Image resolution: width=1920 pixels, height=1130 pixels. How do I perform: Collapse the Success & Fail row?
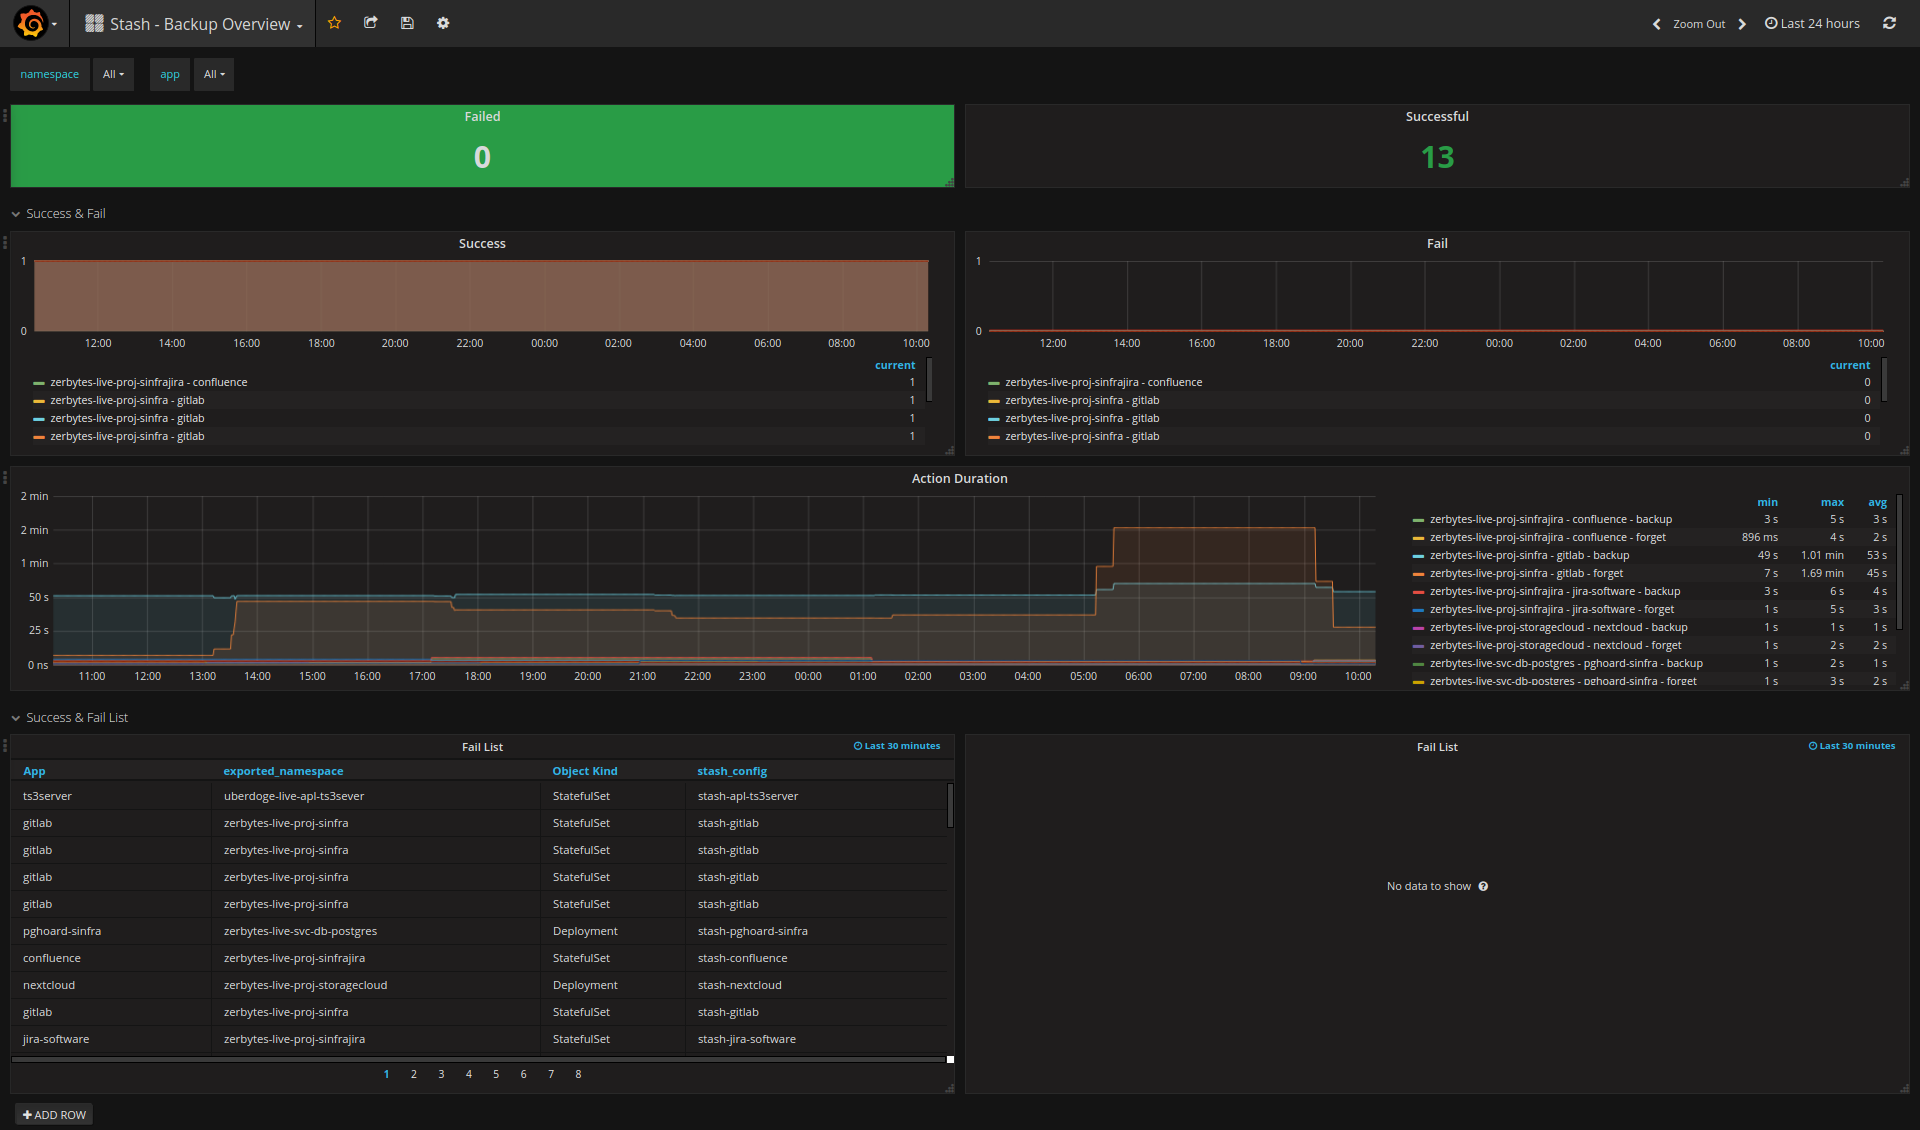tap(64, 214)
